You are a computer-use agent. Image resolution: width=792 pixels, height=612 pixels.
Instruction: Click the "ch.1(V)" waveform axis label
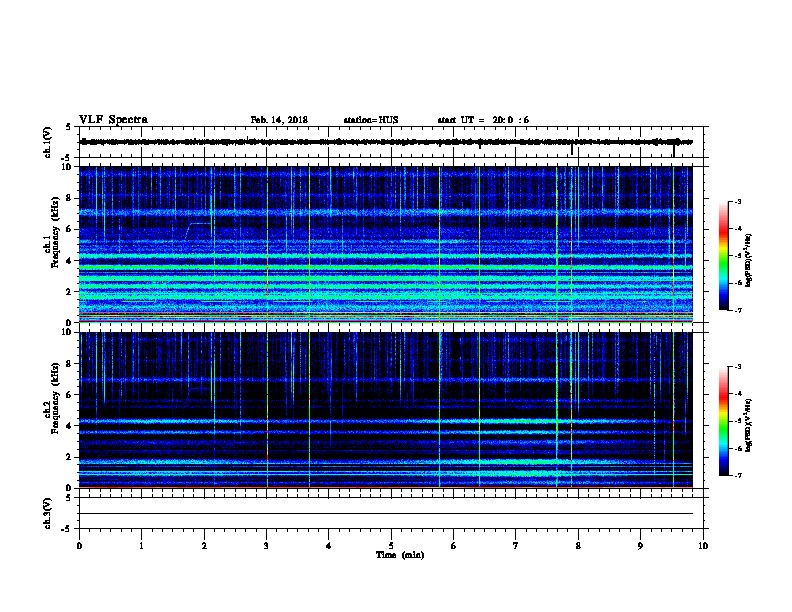click(x=47, y=142)
